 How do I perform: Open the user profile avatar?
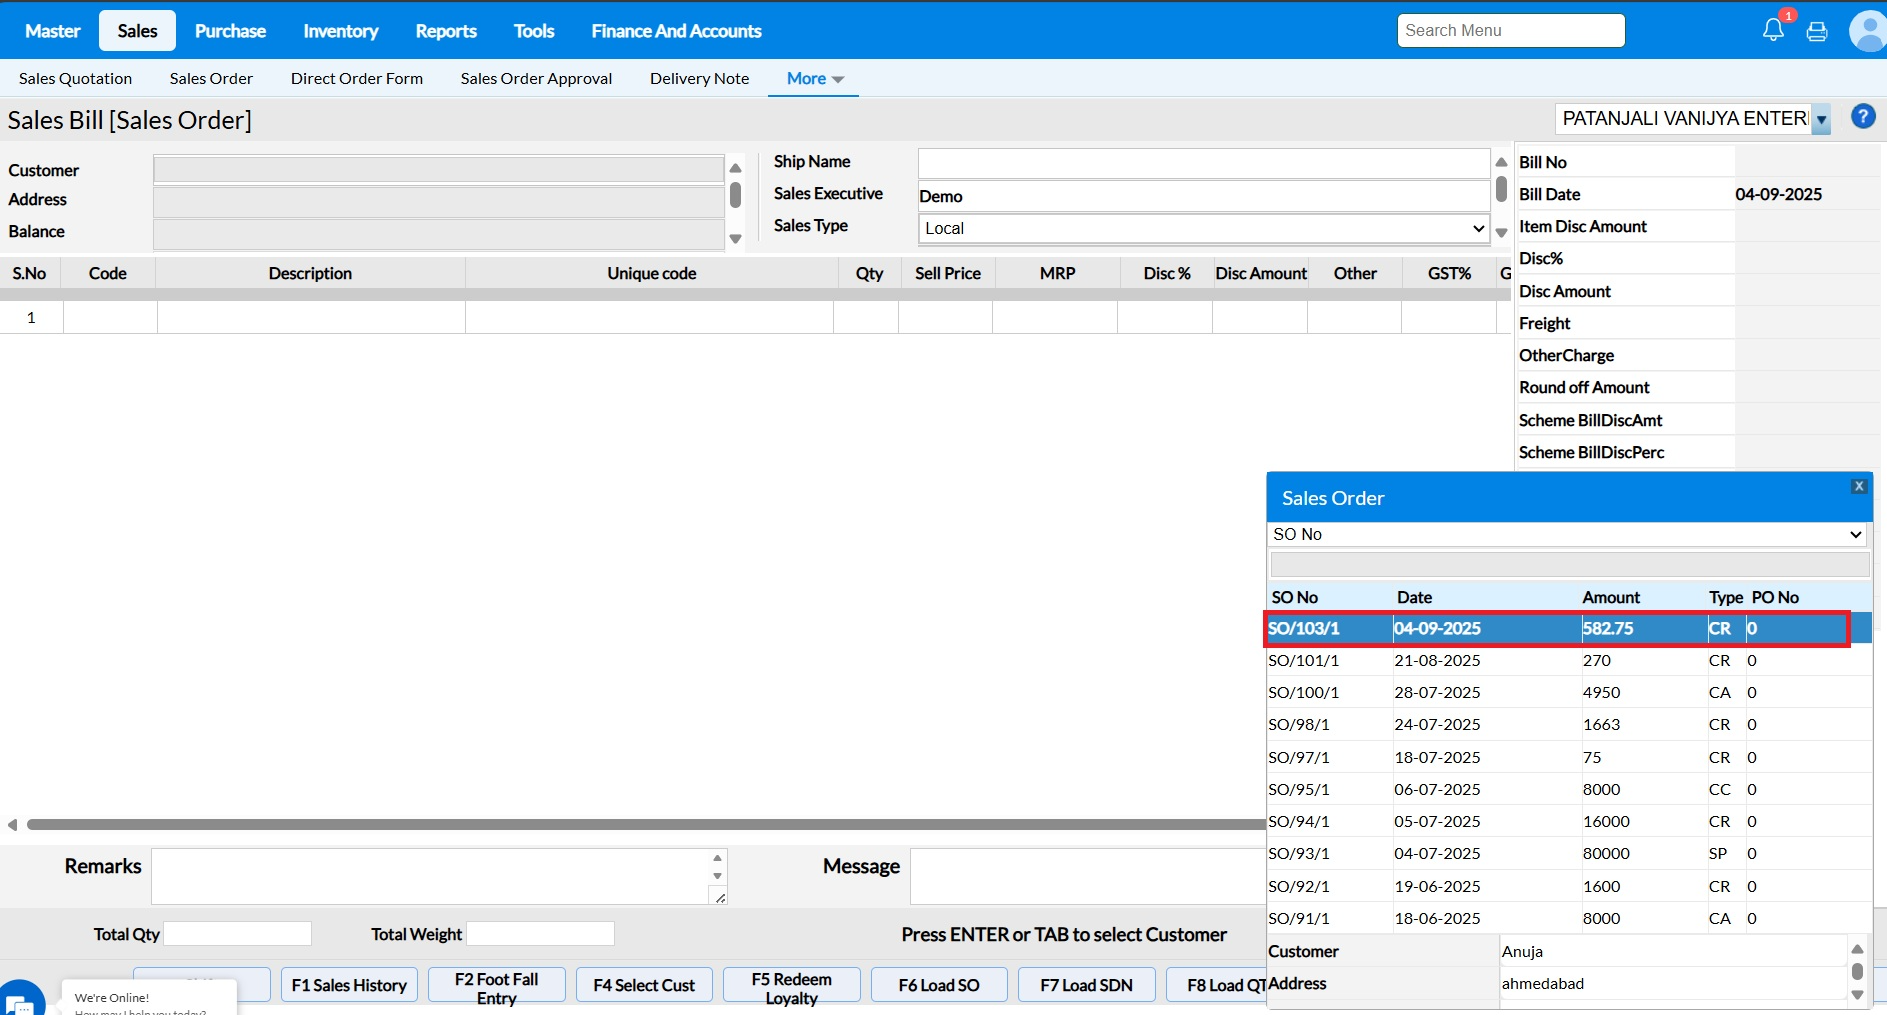click(x=1867, y=31)
